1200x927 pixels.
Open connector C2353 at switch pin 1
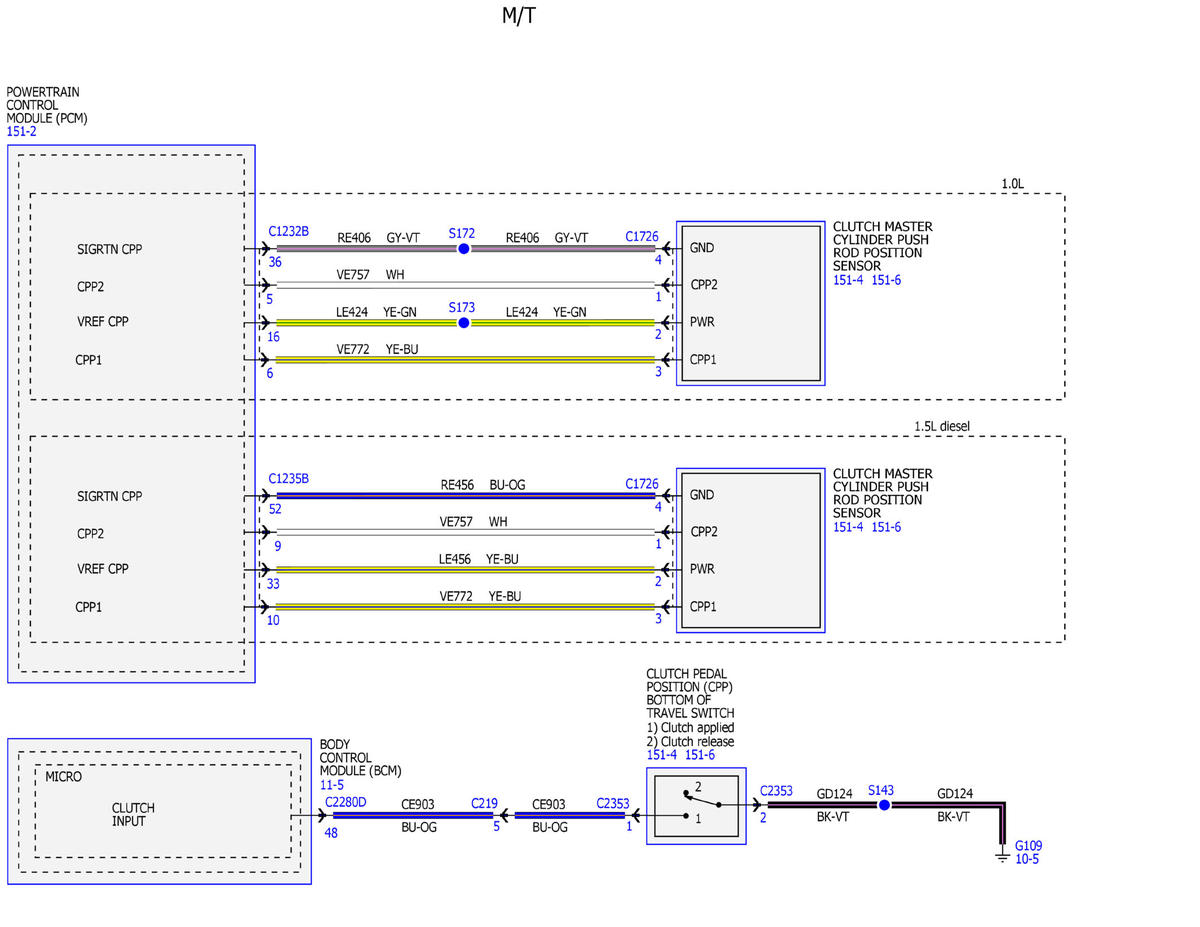tap(613, 802)
